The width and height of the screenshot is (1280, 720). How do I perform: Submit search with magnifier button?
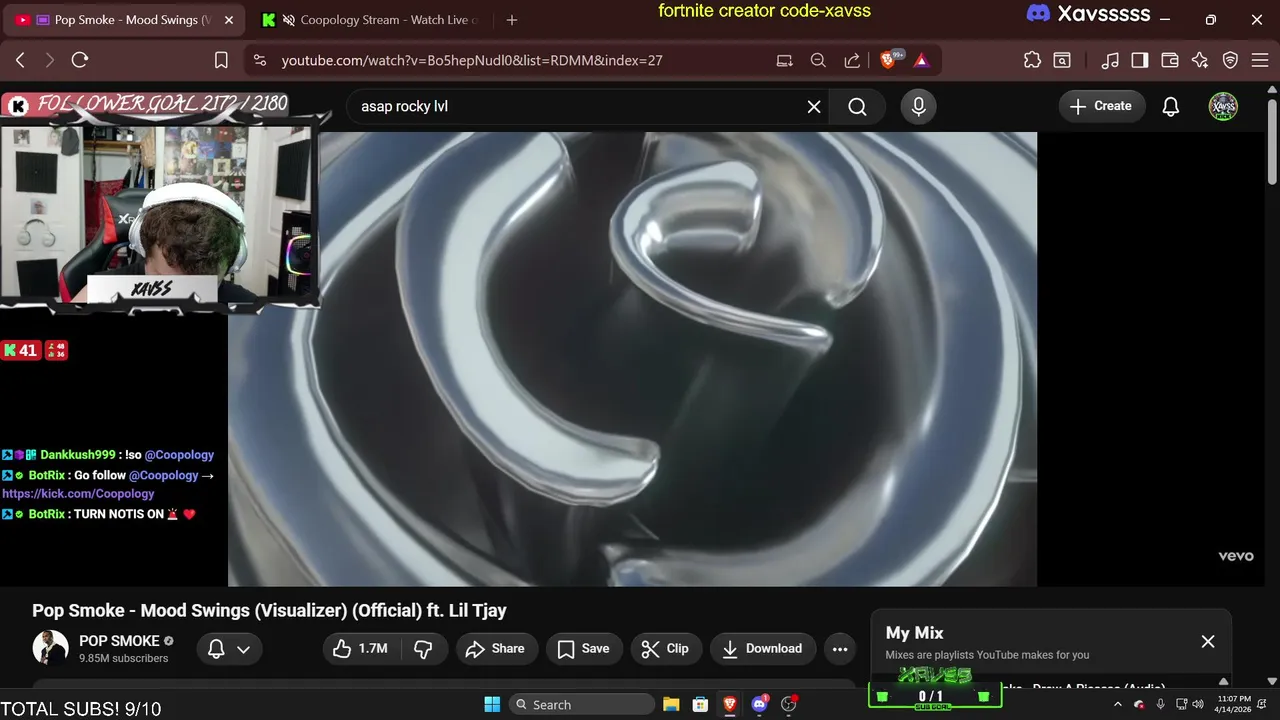coord(857,106)
